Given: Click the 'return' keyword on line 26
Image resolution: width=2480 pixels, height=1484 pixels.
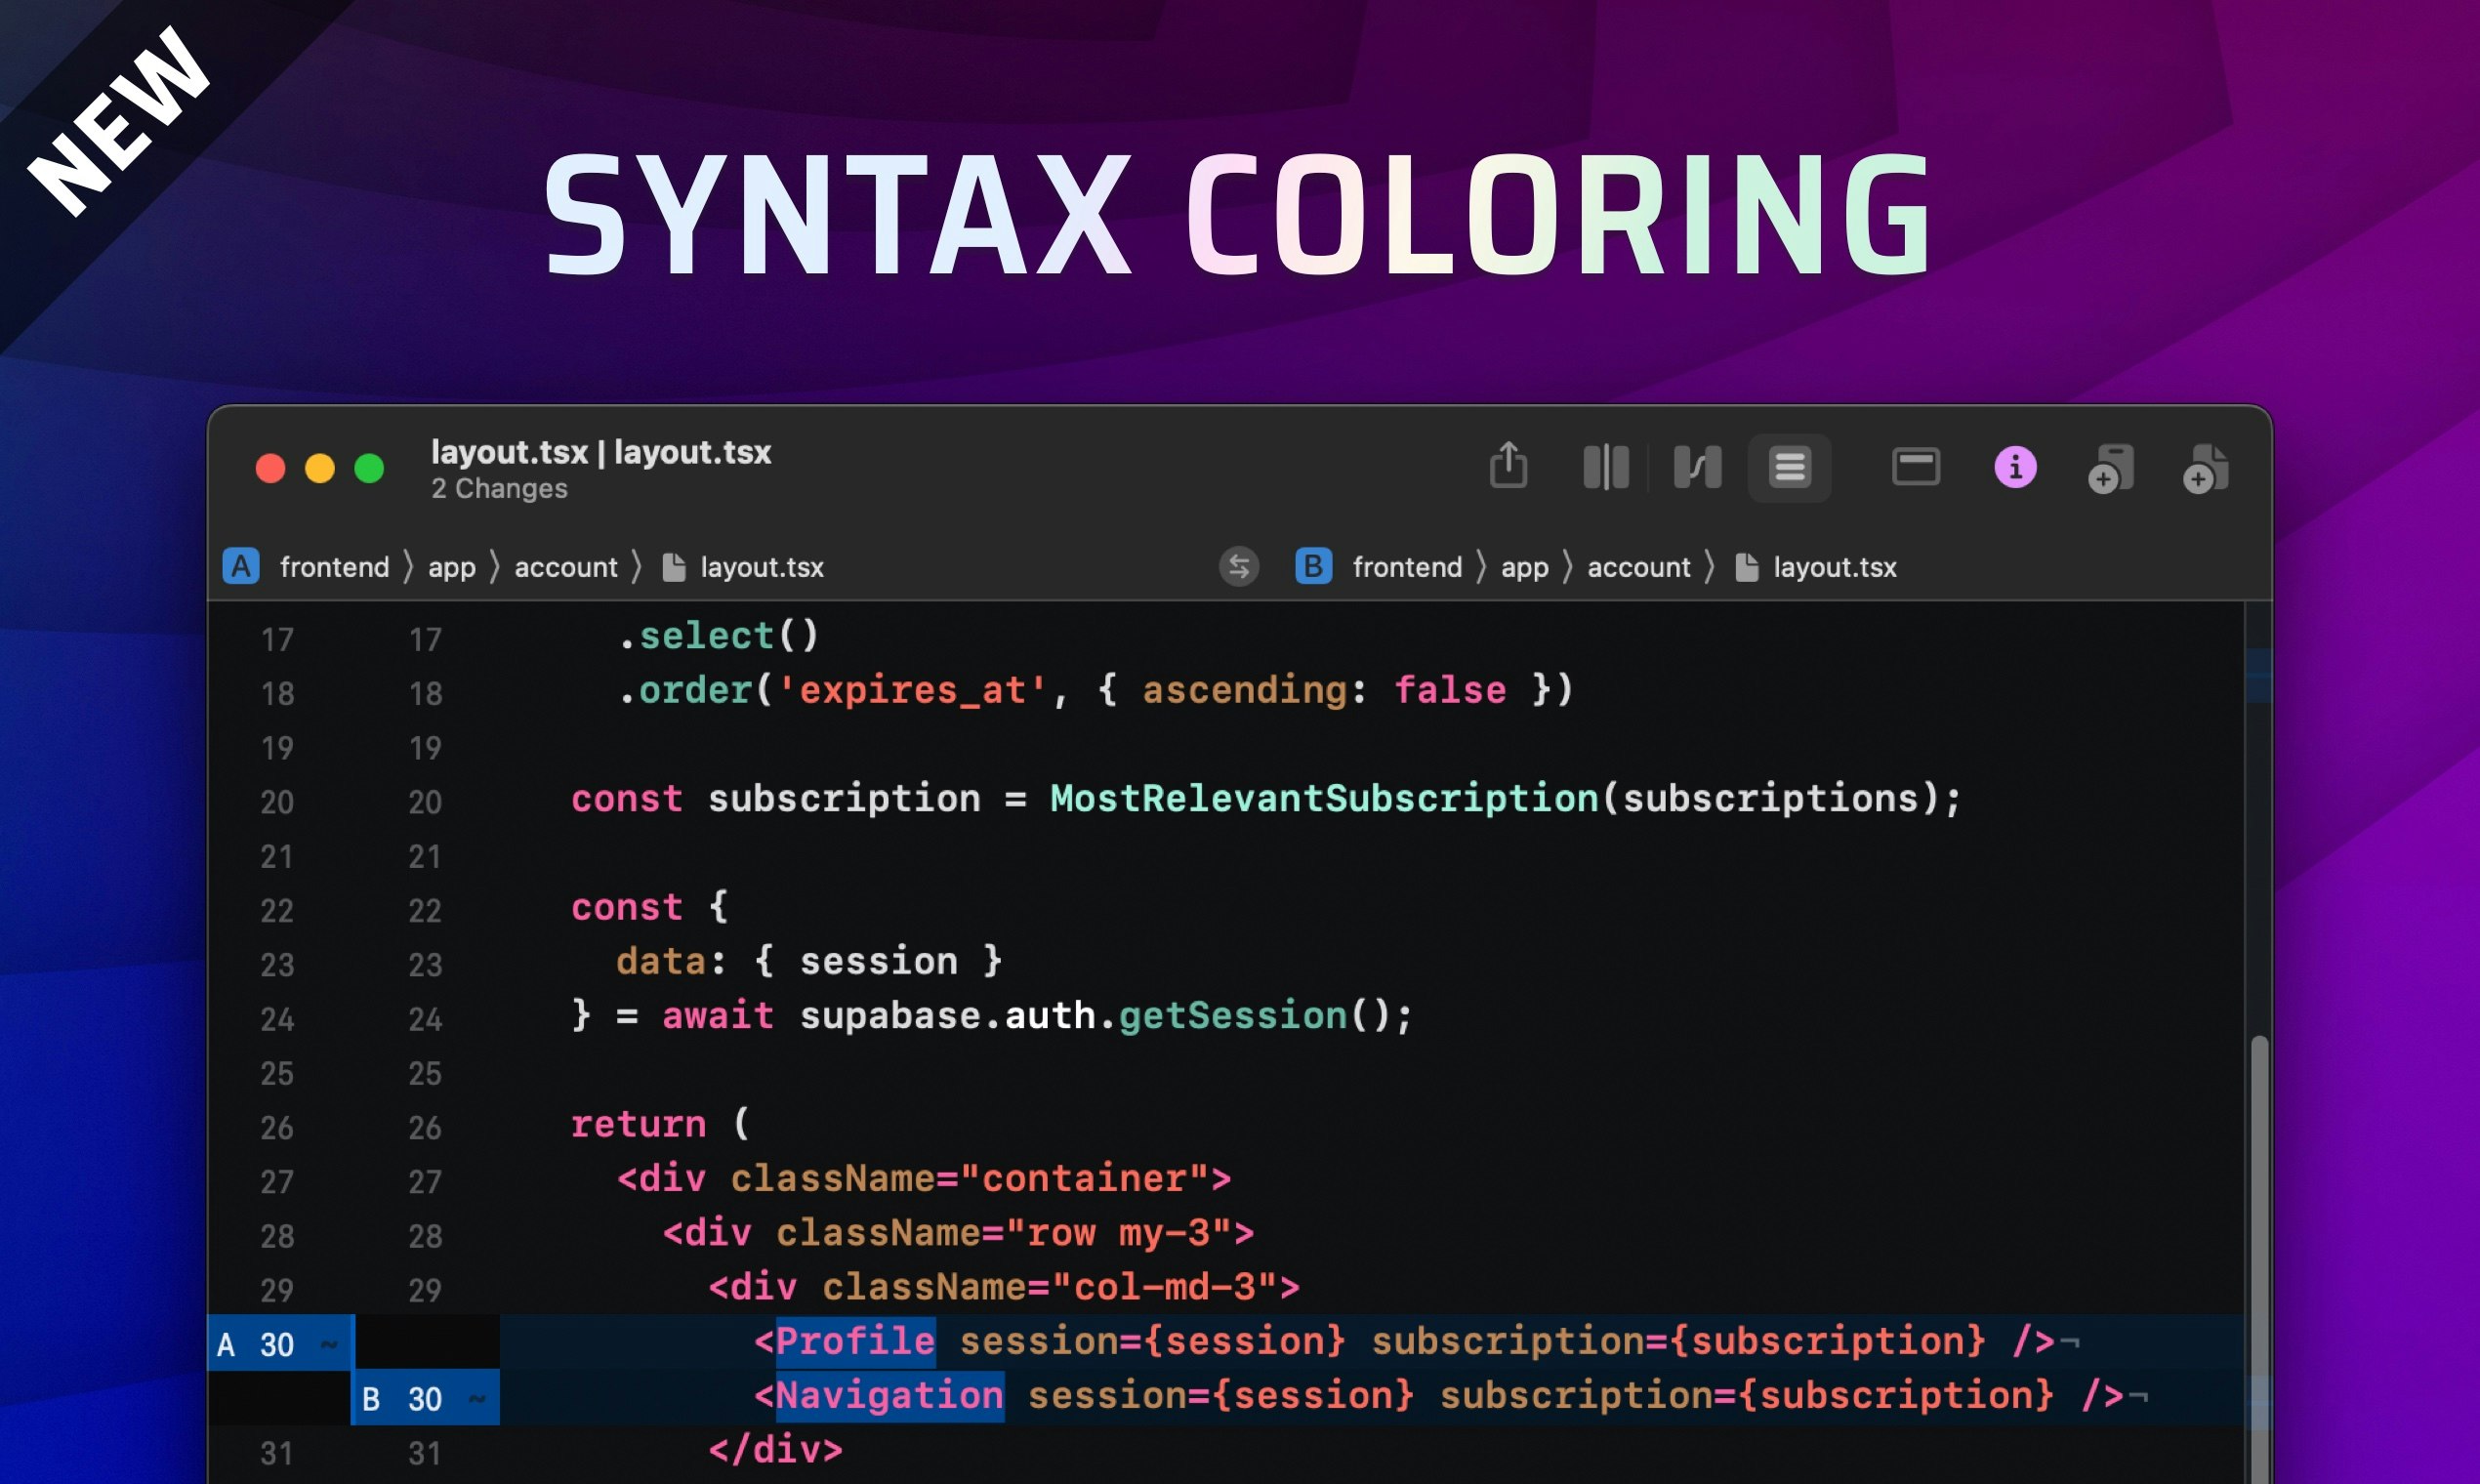Looking at the screenshot, I should click(x=638, y=1124).
